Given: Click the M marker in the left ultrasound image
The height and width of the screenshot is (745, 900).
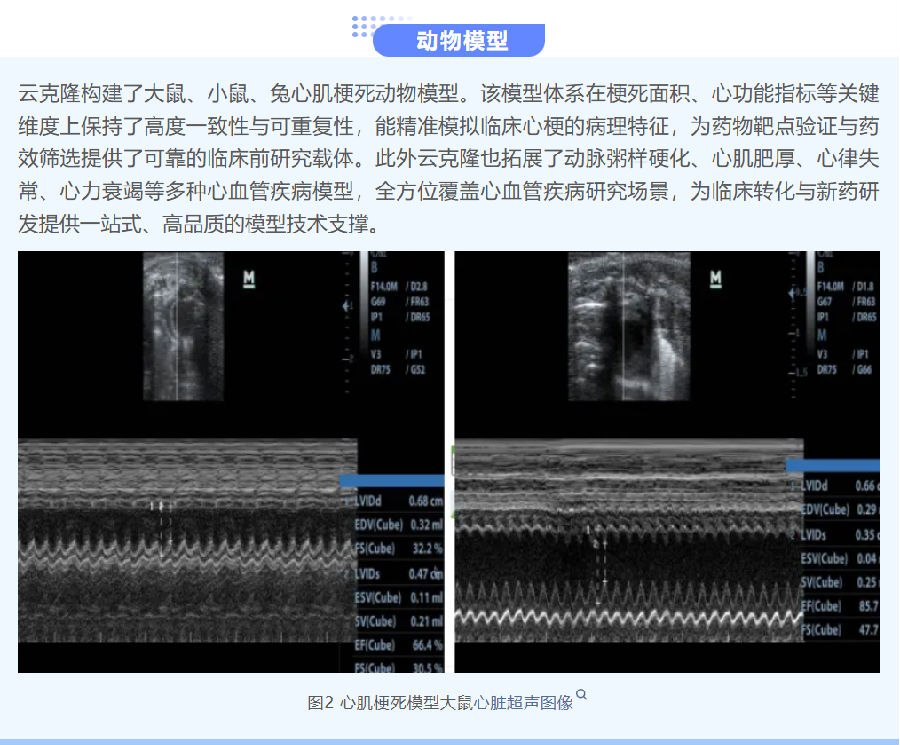Looking at the screenshot, I should pyautogui.click(x=249, y=279).
